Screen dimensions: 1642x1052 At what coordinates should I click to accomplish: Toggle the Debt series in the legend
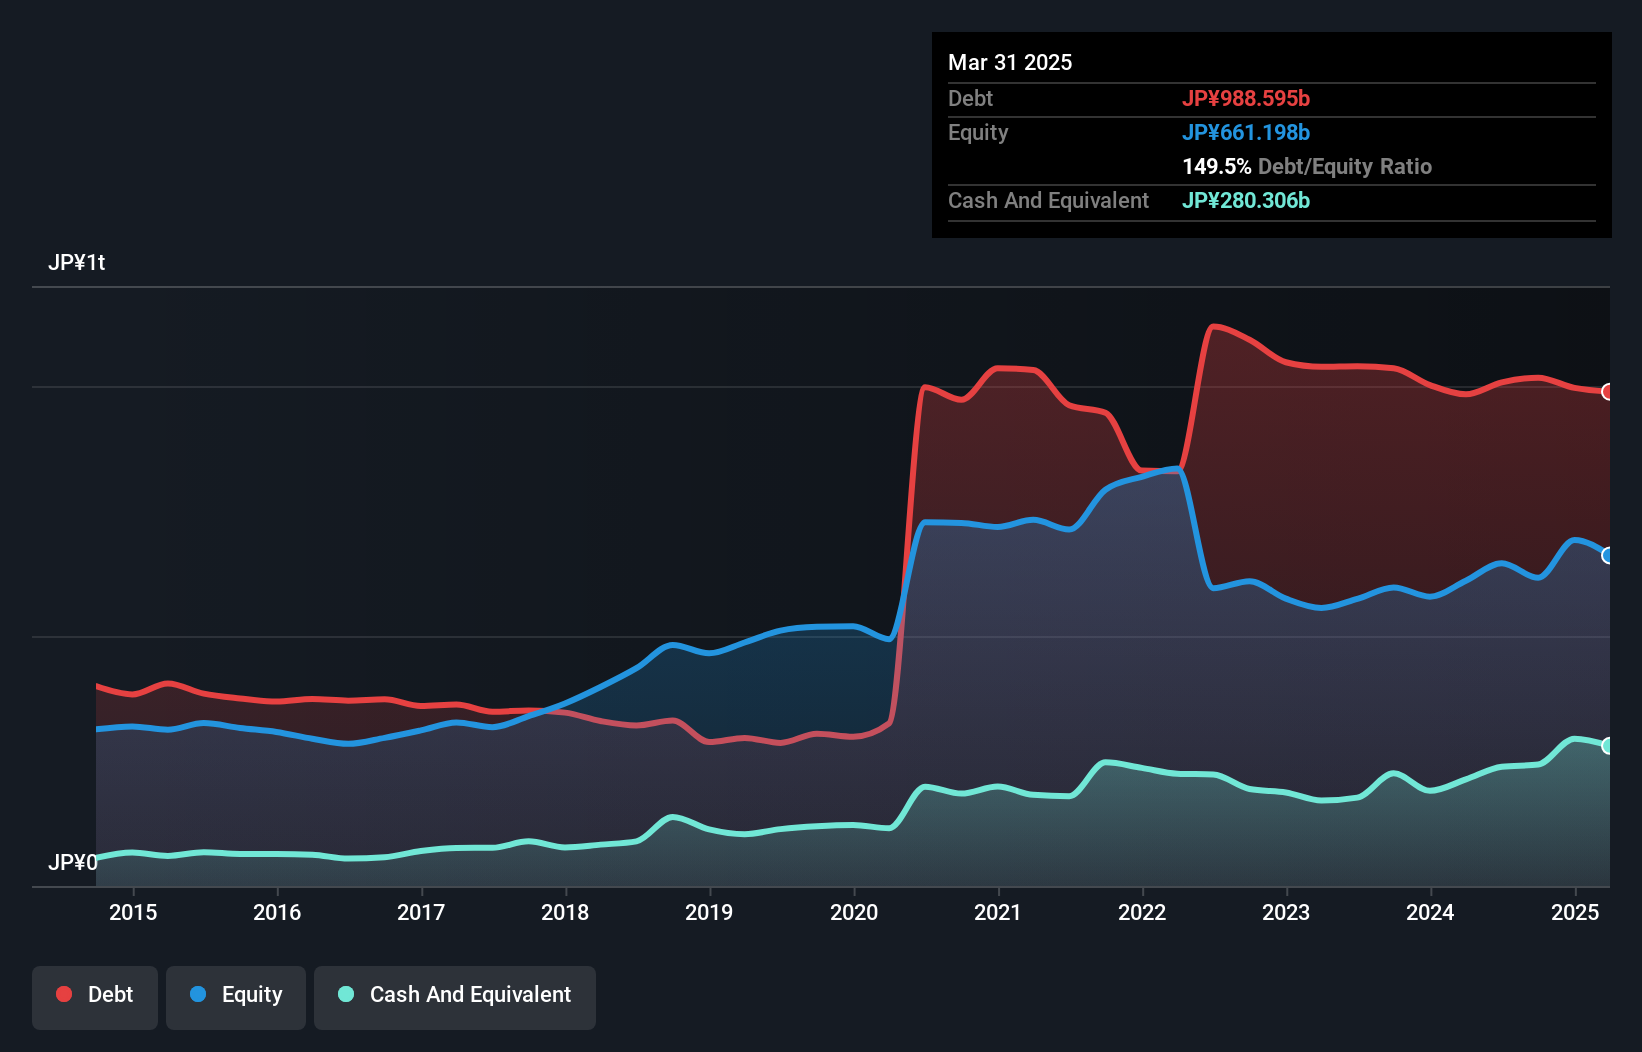[x=95, y=997]
